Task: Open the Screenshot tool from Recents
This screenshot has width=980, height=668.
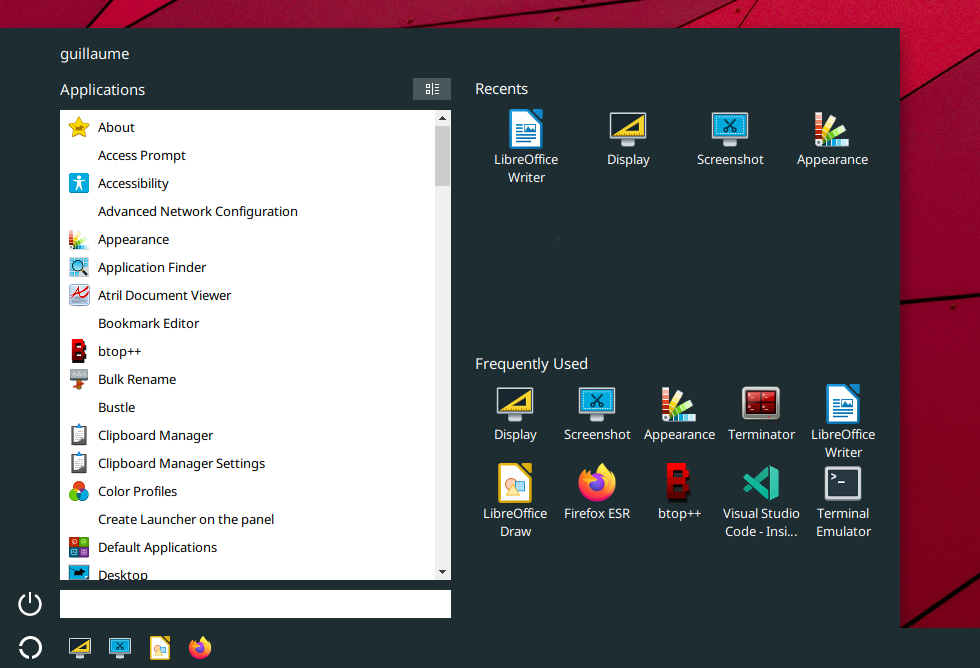Action: pos(730,128)
